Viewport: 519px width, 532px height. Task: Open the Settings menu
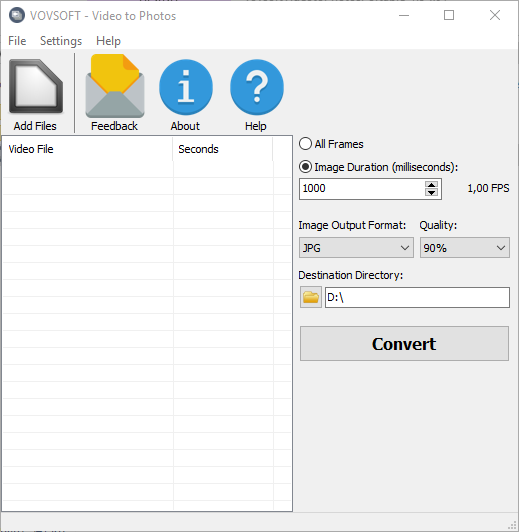click(61, 41)
